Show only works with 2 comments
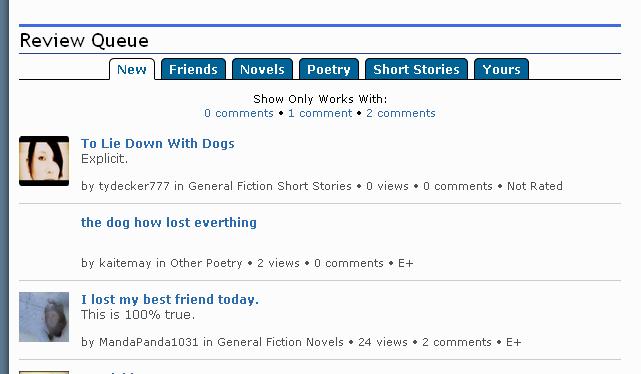The width and height of the screenshot is (641, 374). (x=401, y=113)
